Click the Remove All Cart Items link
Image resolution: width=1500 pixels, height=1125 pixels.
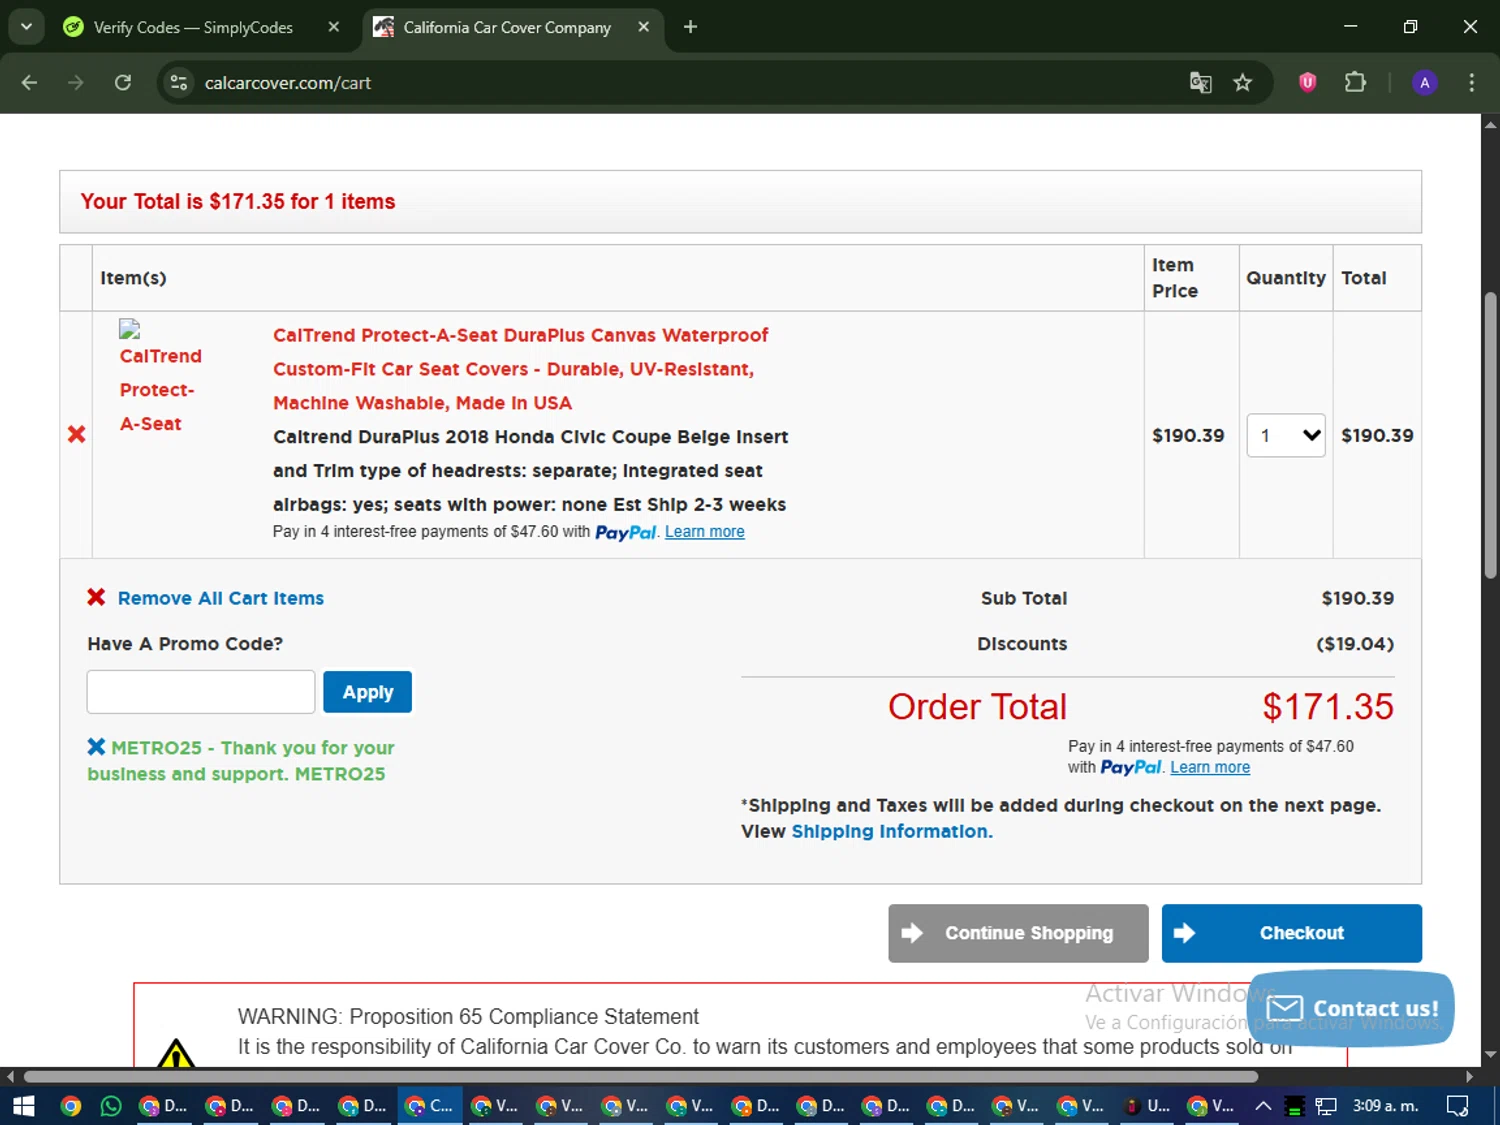pyautogui.click(x=221, y=598)
